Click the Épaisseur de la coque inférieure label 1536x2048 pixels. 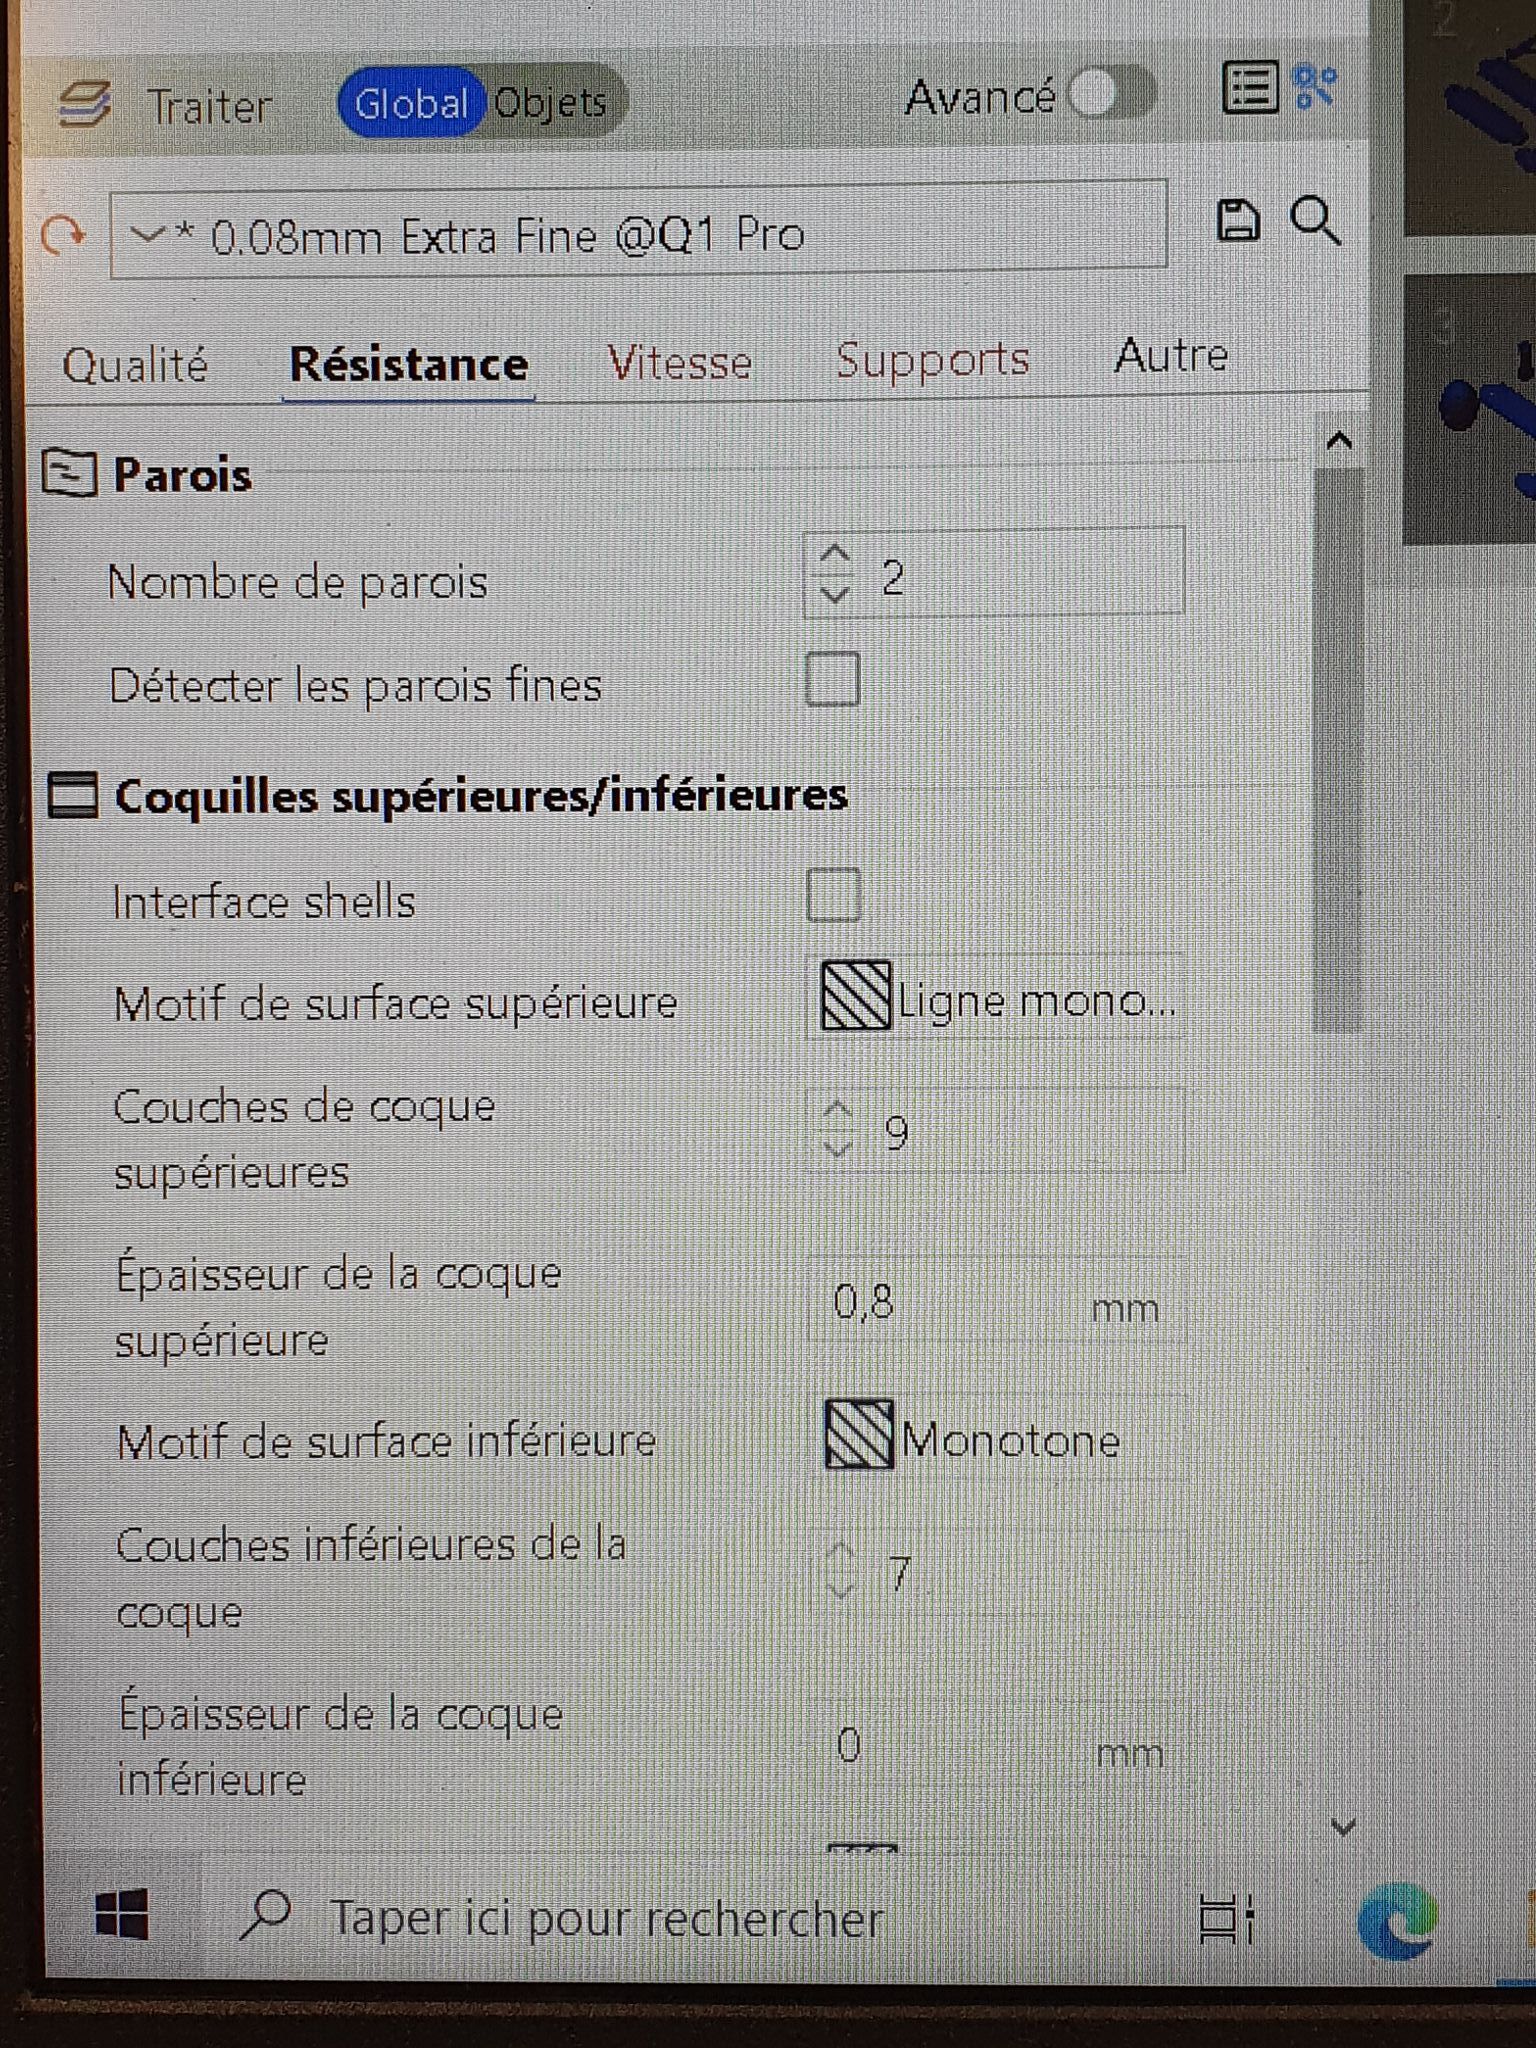coord(340,1746)
